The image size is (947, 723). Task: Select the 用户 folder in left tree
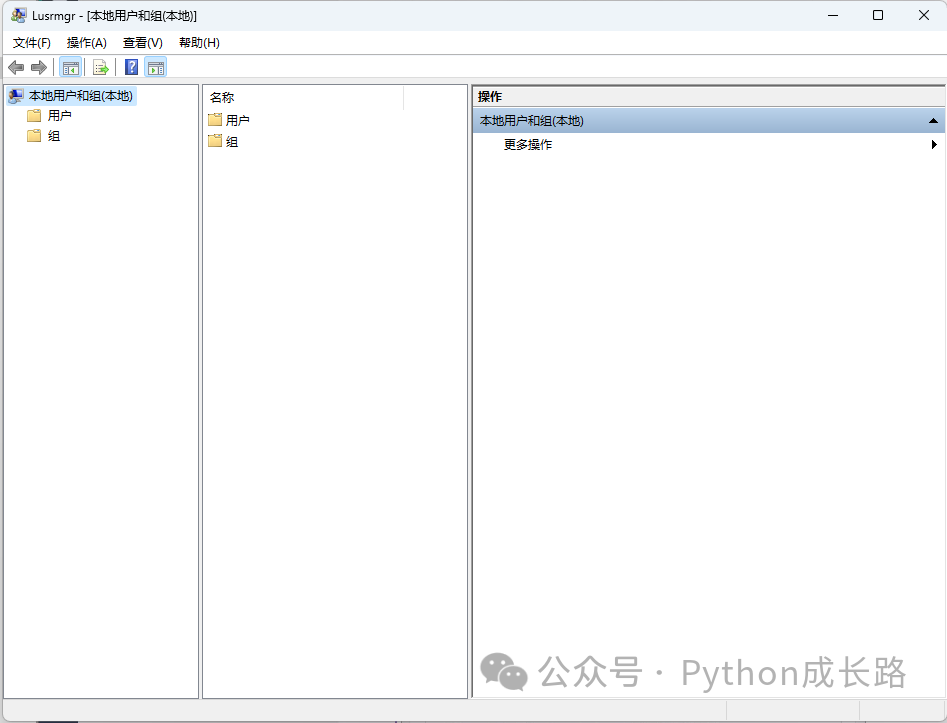pyautogui.click(x=59, y=116)
